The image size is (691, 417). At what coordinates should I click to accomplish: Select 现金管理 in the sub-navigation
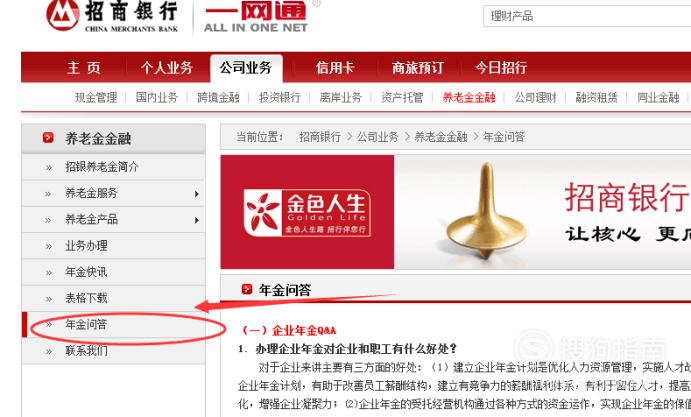(x=96, y=97)
